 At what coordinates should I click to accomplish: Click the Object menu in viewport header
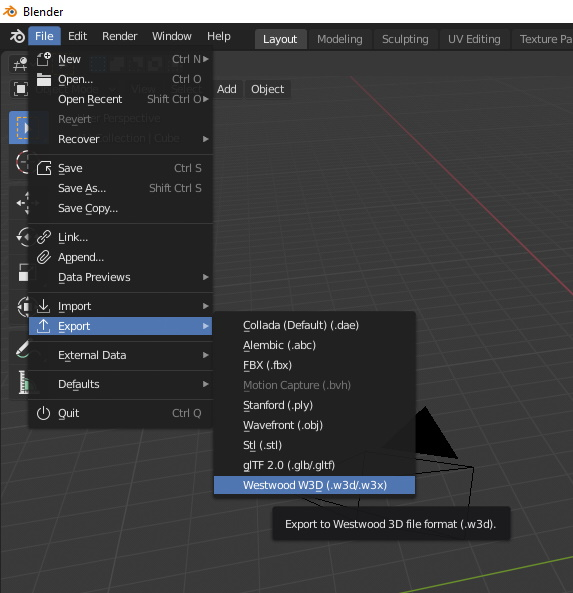coord(267,89)
